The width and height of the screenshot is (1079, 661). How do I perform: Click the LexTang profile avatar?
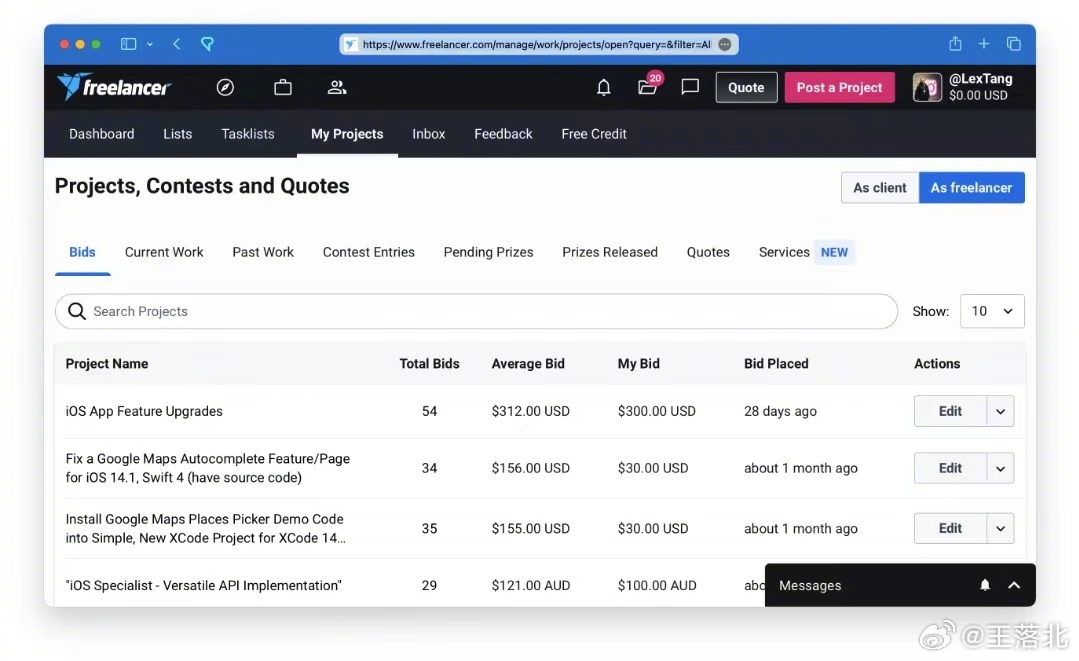(x=927, y=87)
